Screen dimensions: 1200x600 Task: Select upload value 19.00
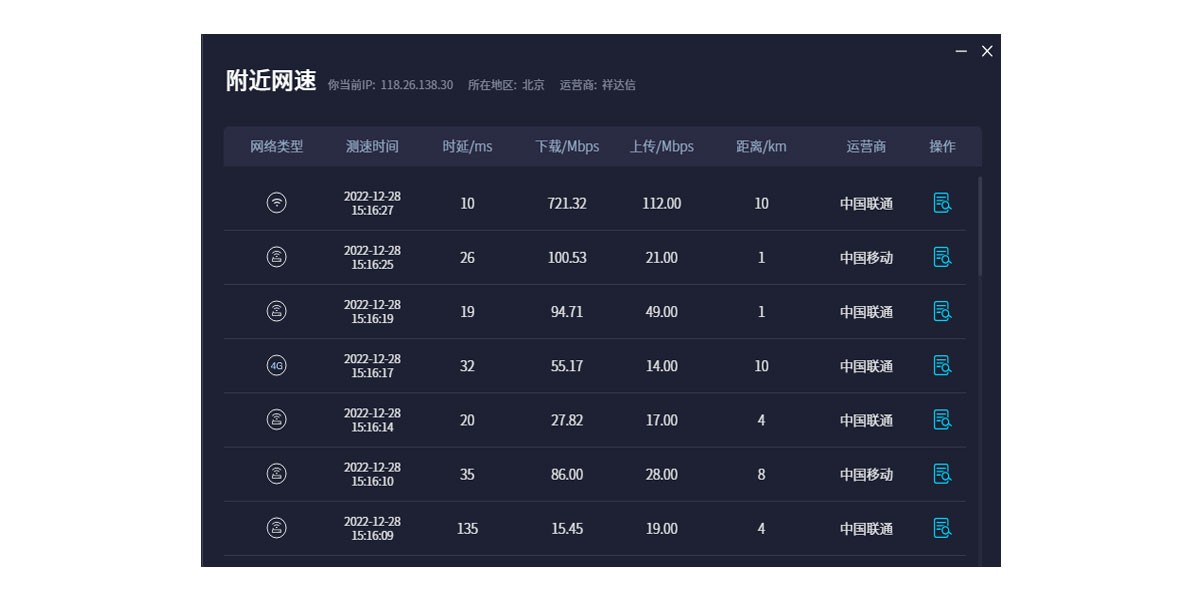tap(661, 527)
